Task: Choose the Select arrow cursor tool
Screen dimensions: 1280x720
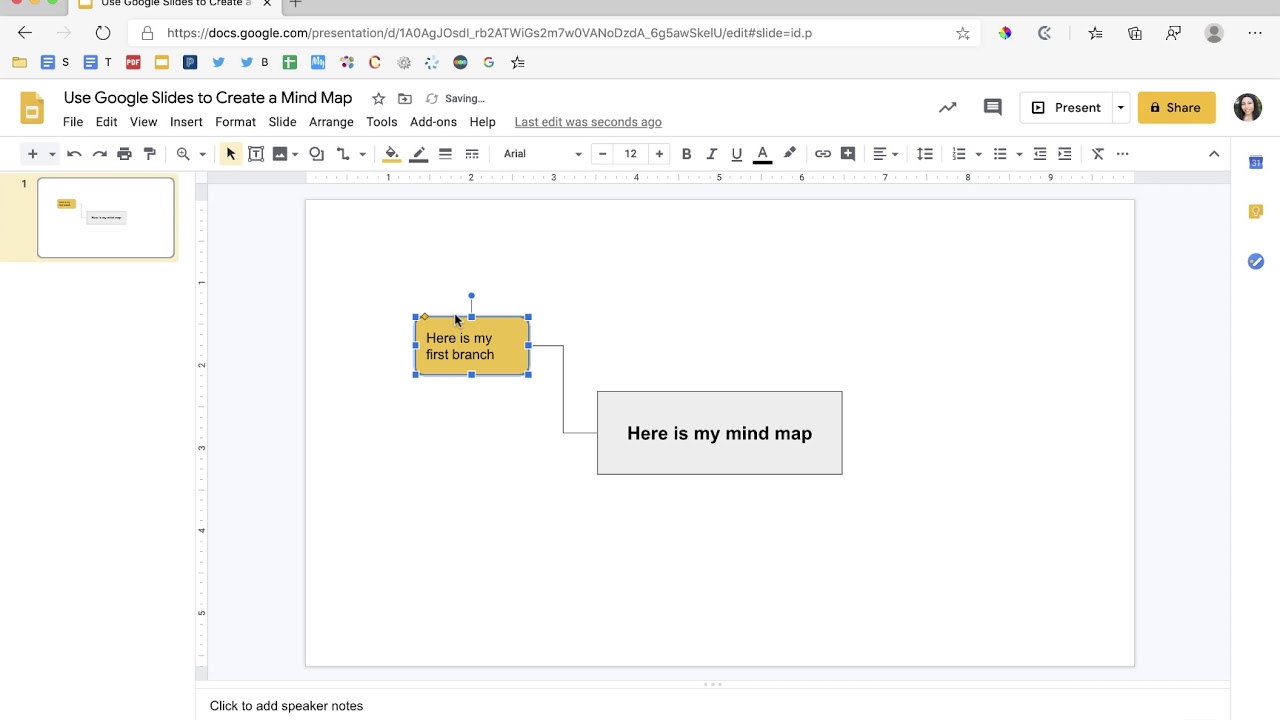Action: [x=231, y=154]
